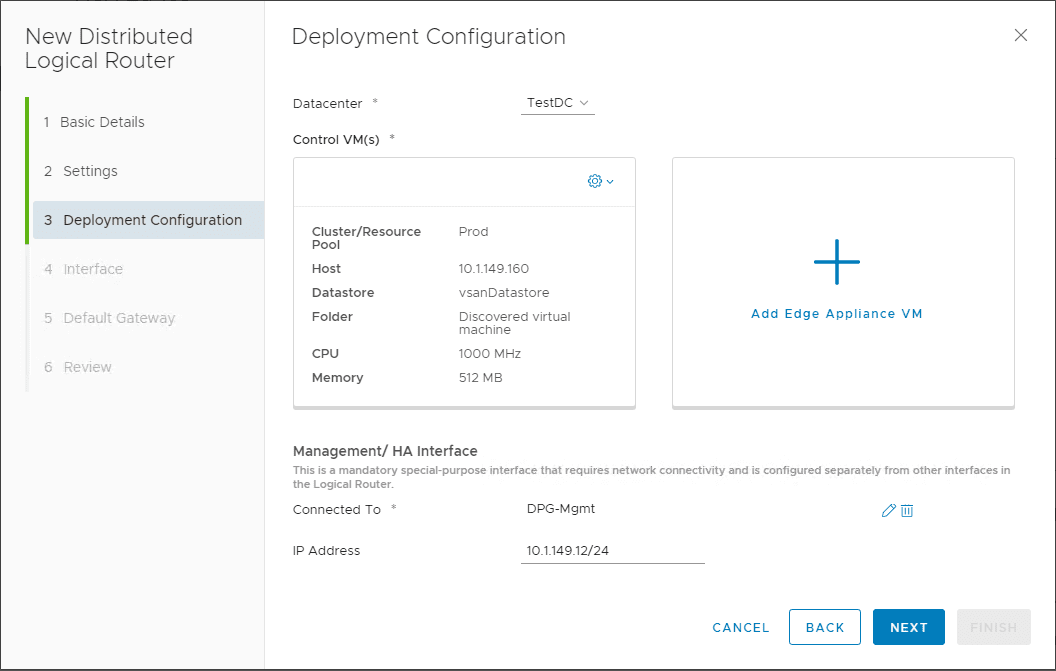1056x671 pixels.
Task: Close the Deployment Configuration dialog
Action: click(x=1021, y=35)
